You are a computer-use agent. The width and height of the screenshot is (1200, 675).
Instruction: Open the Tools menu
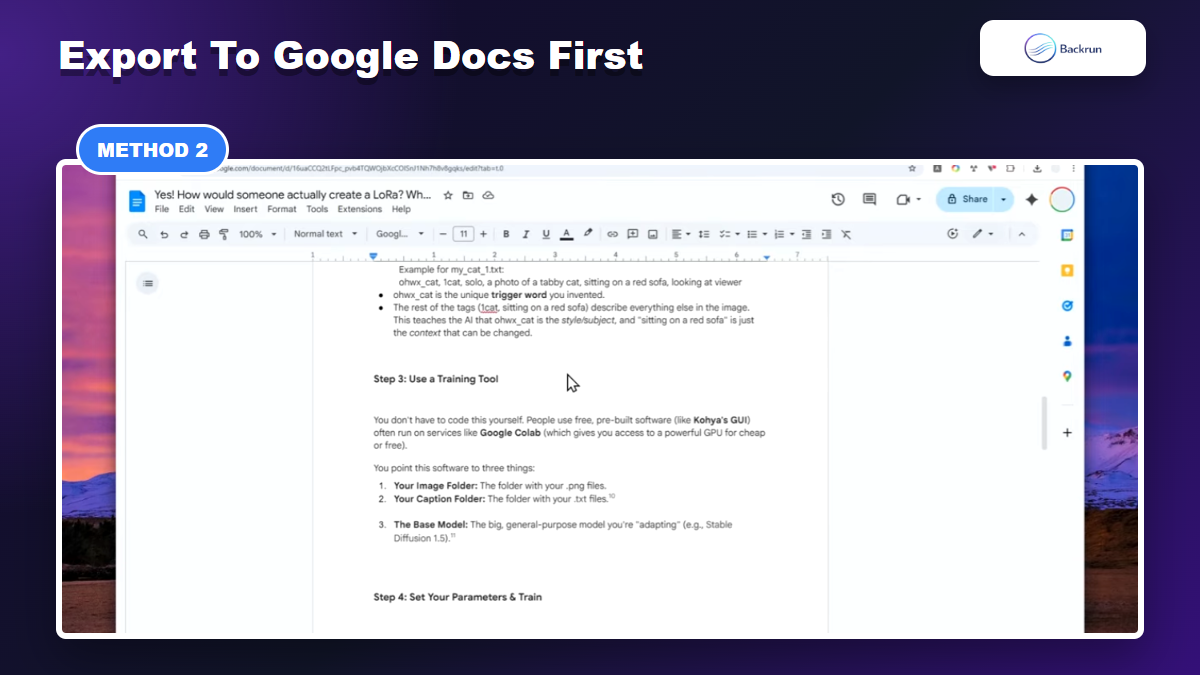pos(317,209)
